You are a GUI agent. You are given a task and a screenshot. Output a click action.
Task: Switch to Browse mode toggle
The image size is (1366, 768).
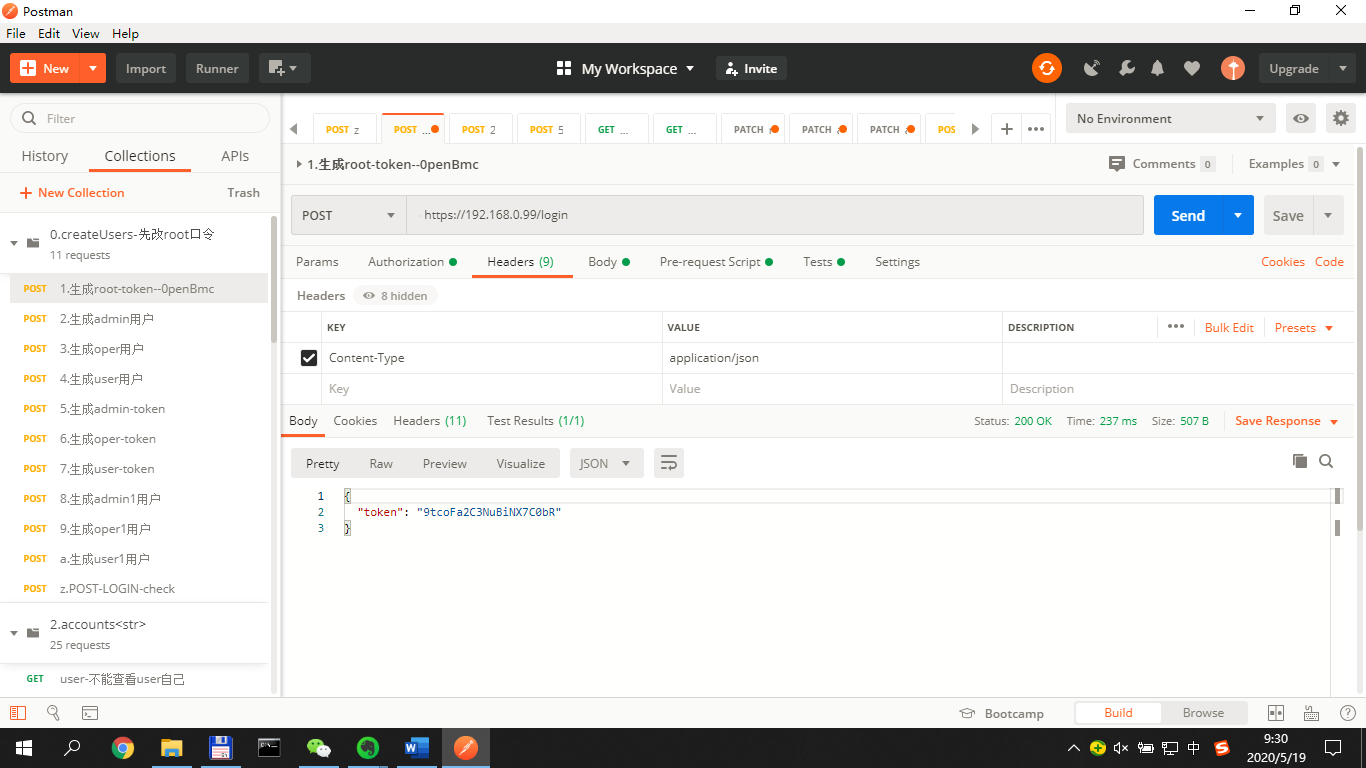1203,713
